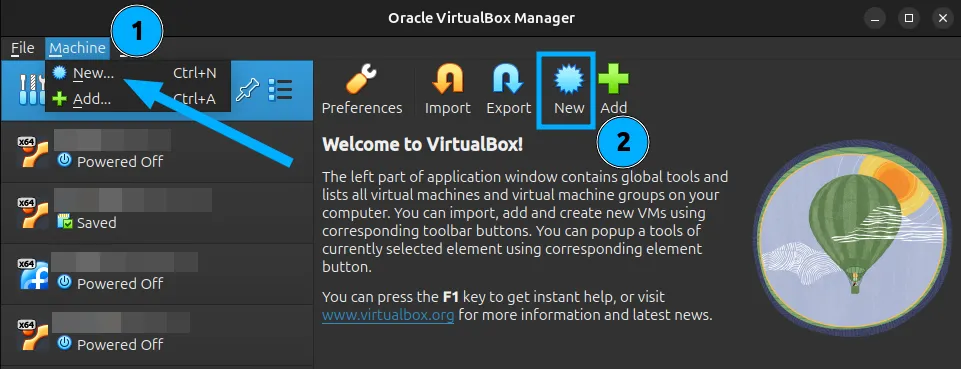Select the Powered Off VM directly under Tools

click(157, 151)
